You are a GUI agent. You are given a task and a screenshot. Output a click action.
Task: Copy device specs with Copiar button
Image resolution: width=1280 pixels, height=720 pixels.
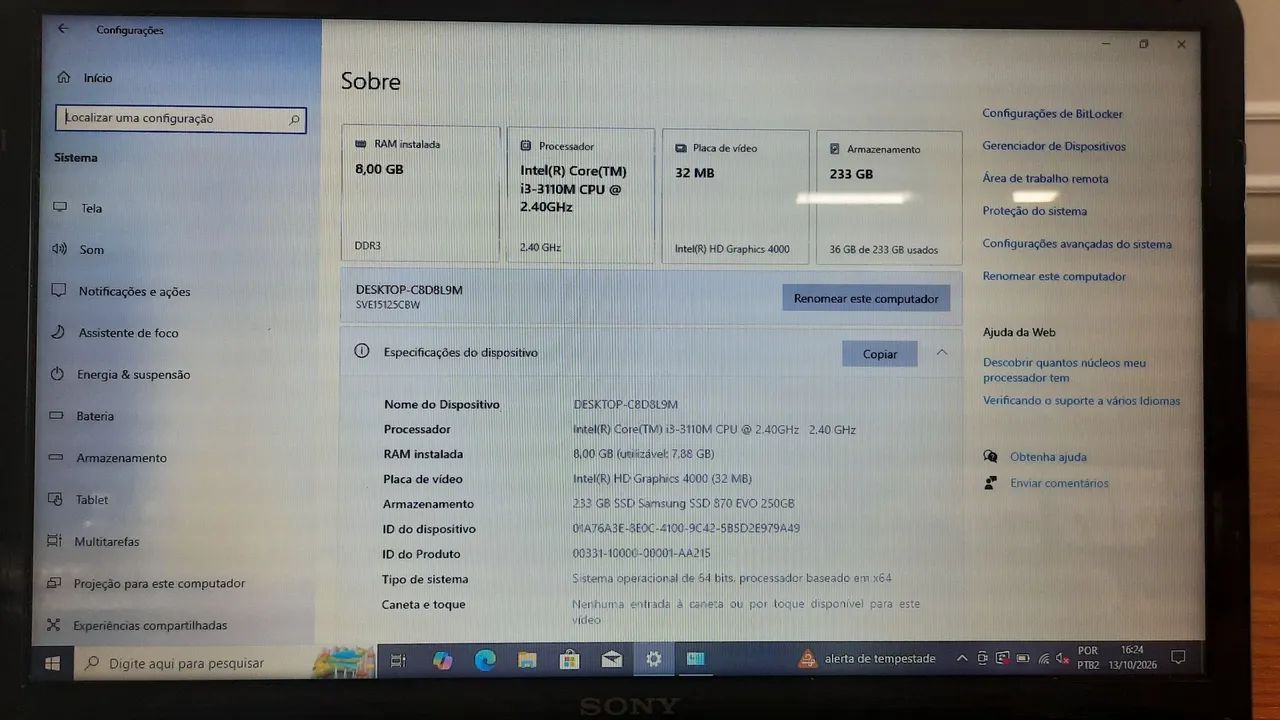tap(880, 354)
